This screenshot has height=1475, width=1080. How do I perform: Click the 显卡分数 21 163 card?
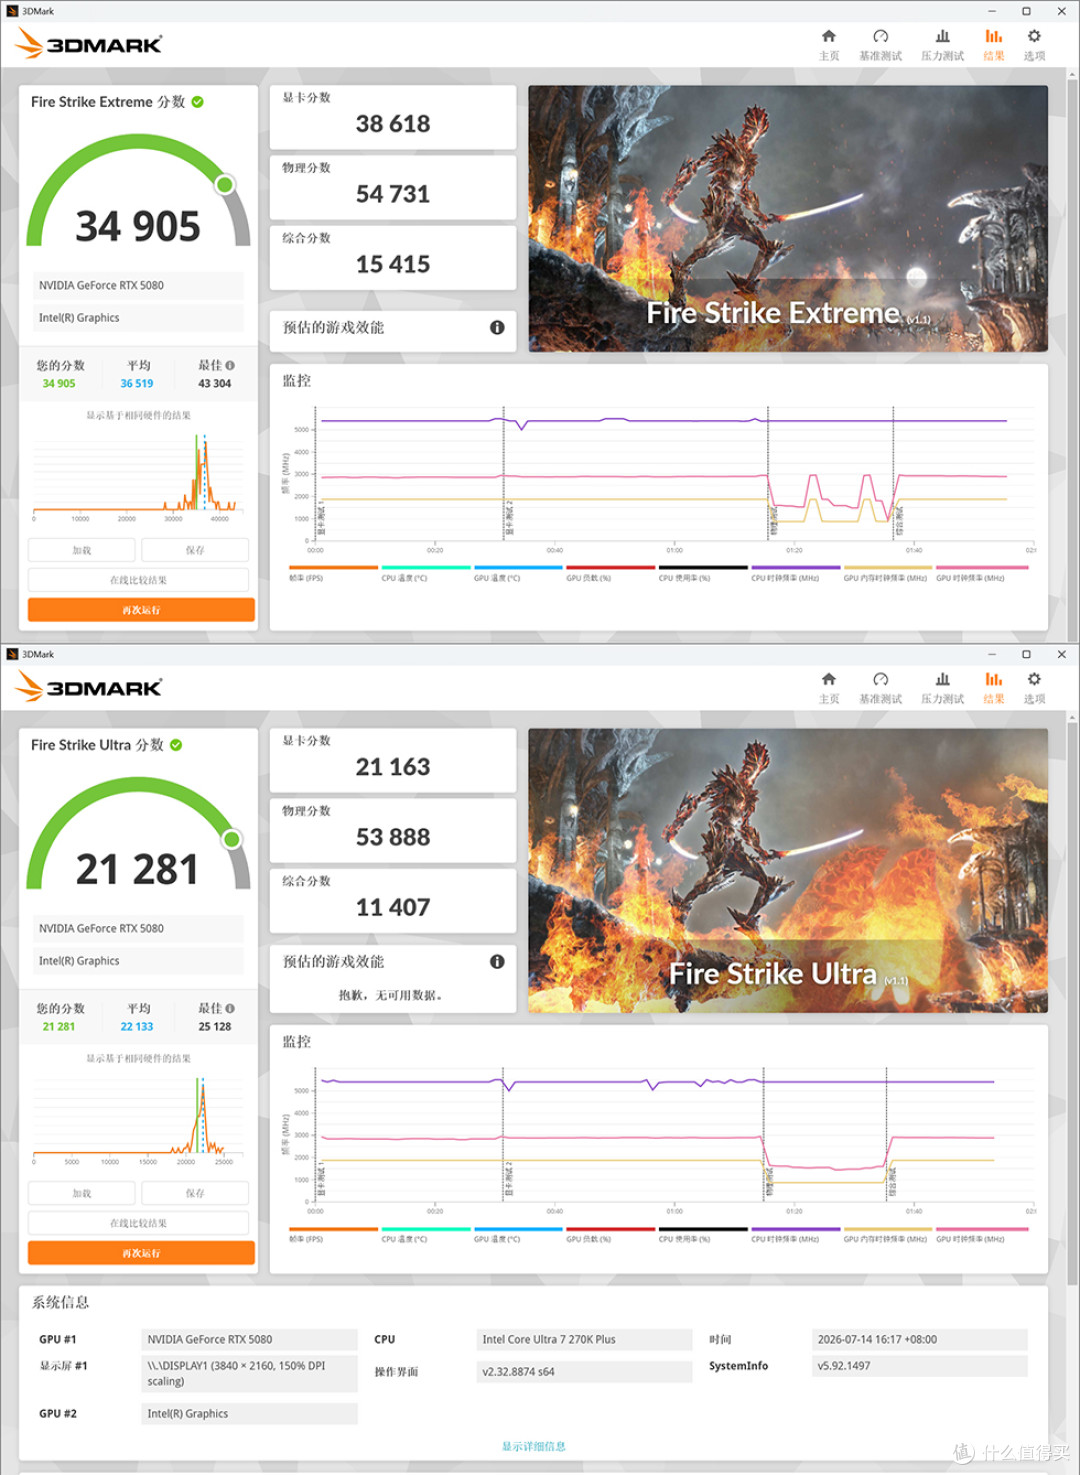click(393, 760)
